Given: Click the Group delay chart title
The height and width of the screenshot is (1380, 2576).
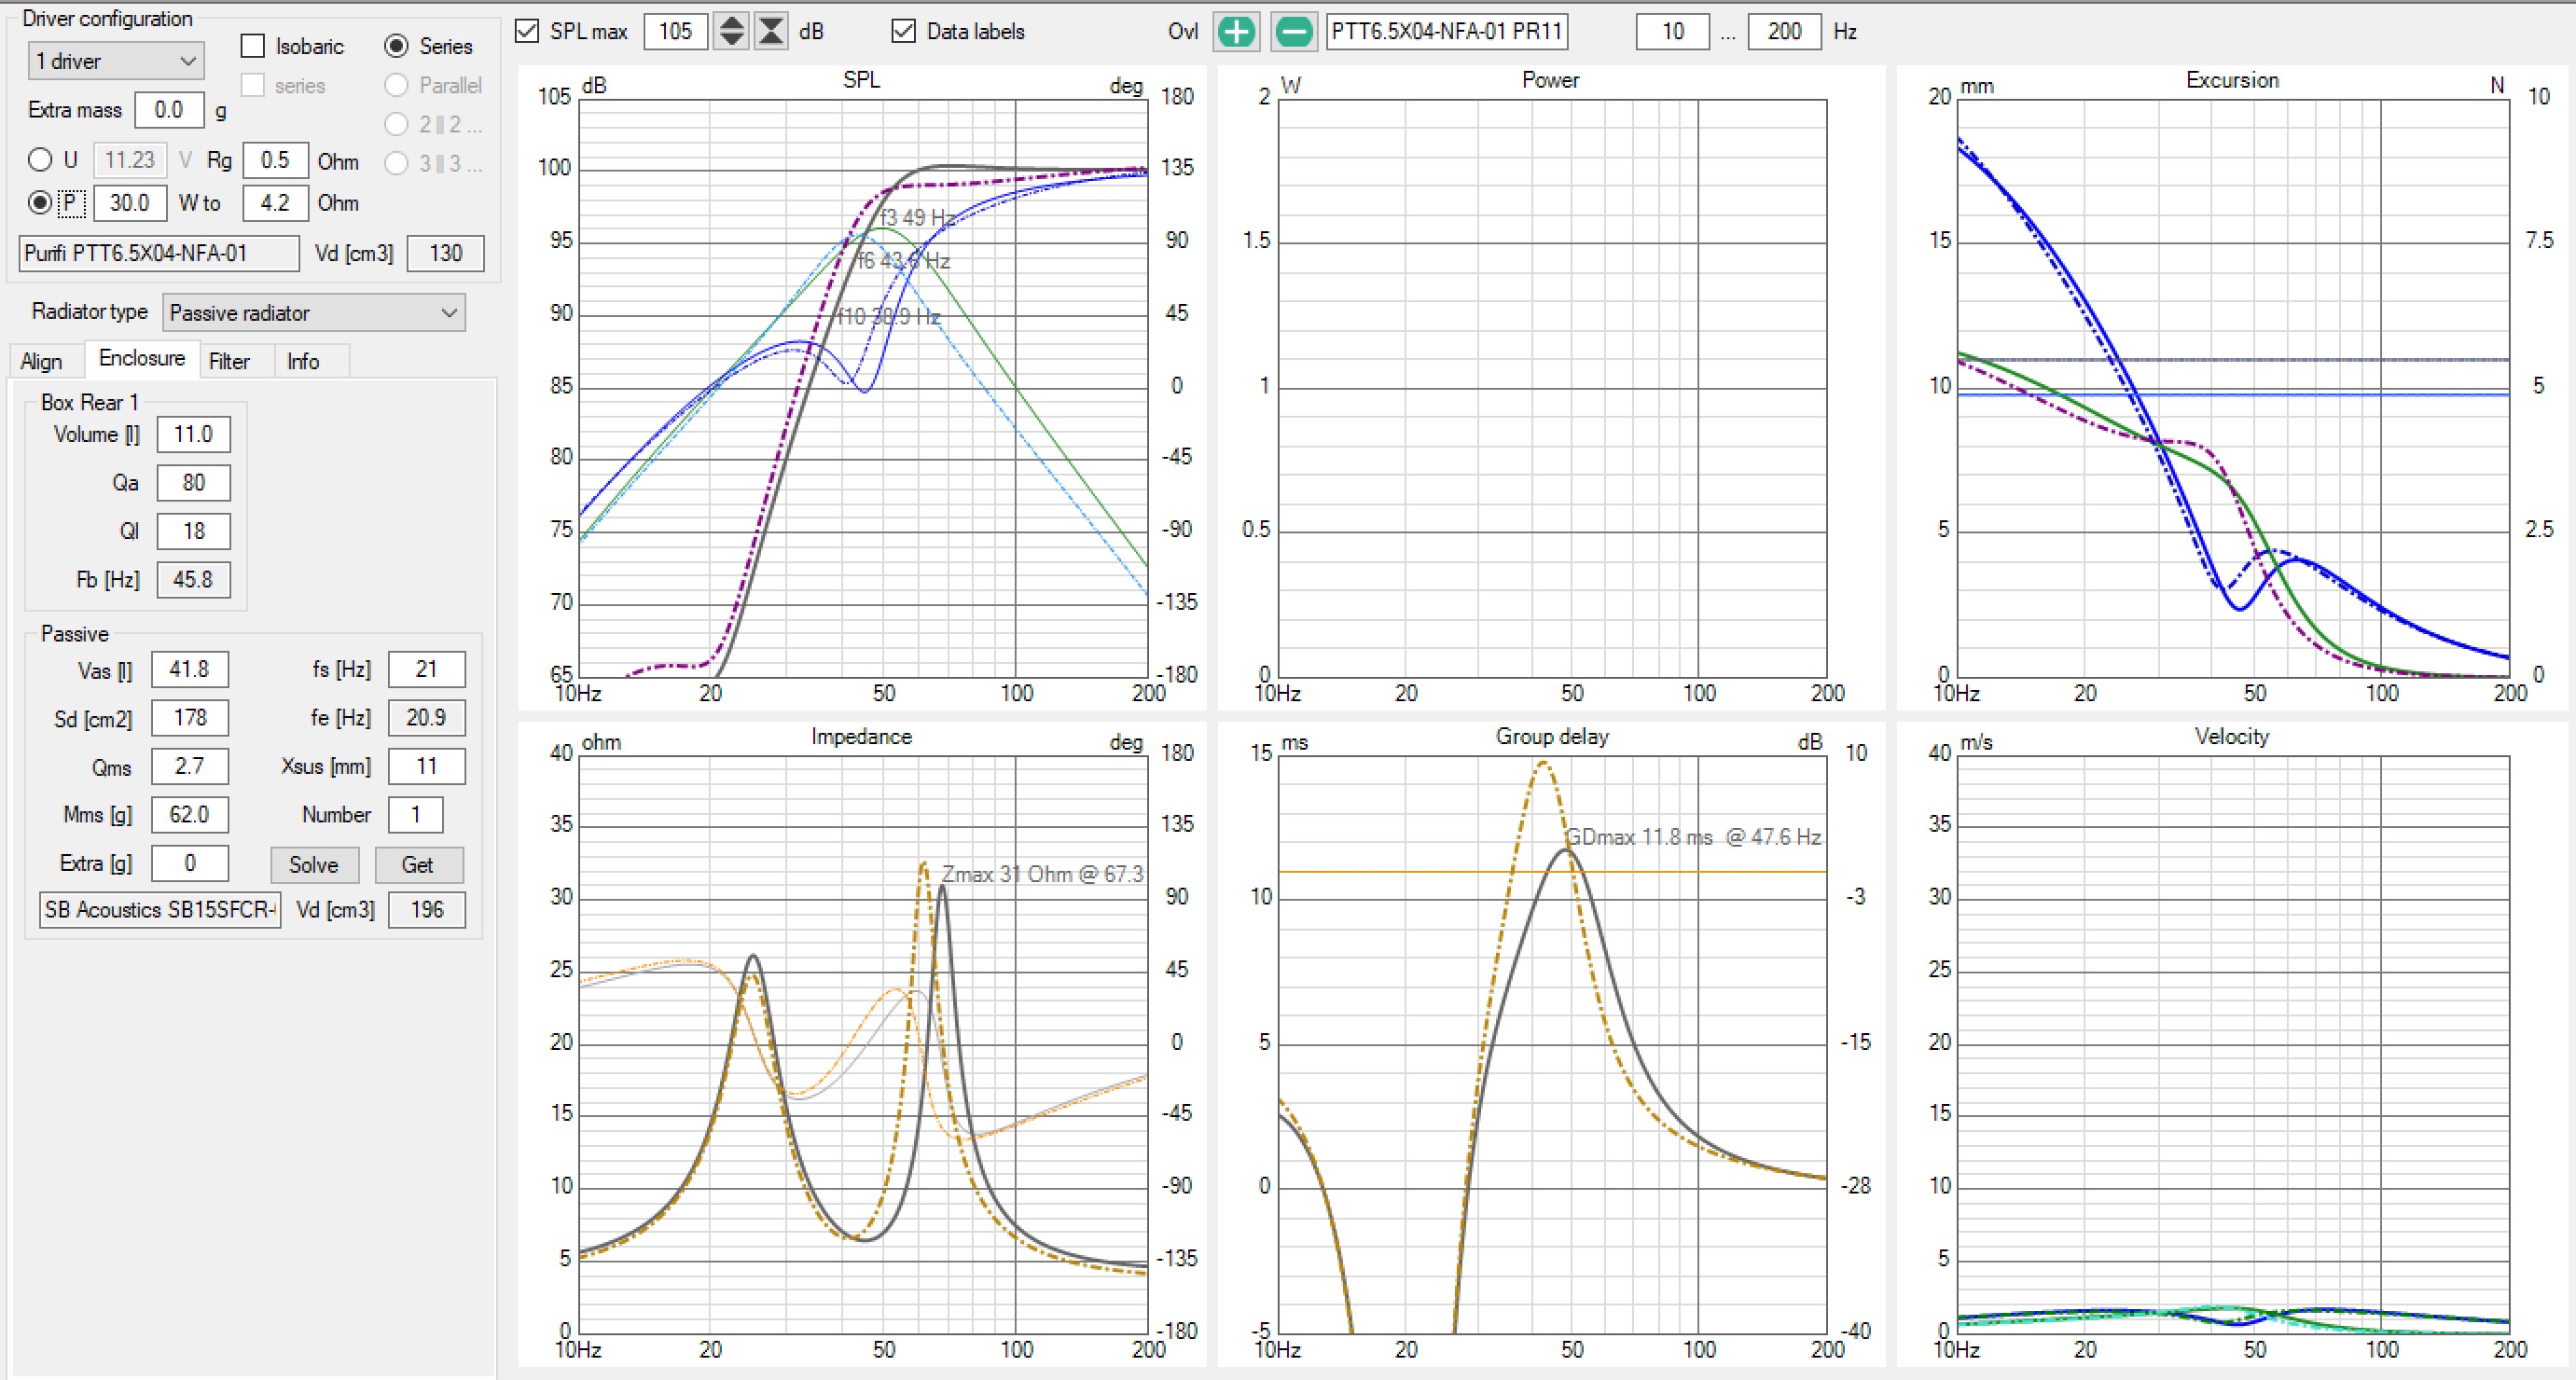Looking at the screenshot, I should pyautogui.click(x=1552, y=737).
